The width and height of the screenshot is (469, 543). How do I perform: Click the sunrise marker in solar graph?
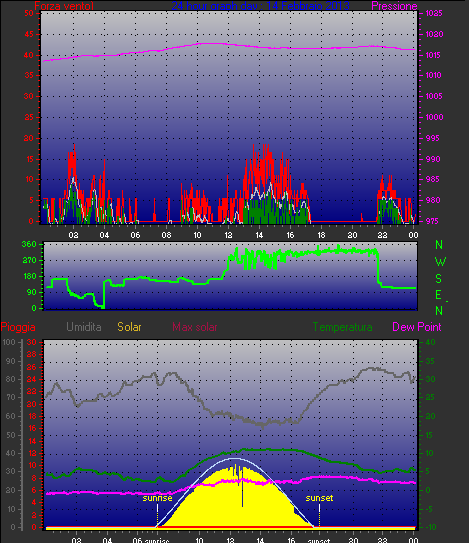(x=157, y=498)
